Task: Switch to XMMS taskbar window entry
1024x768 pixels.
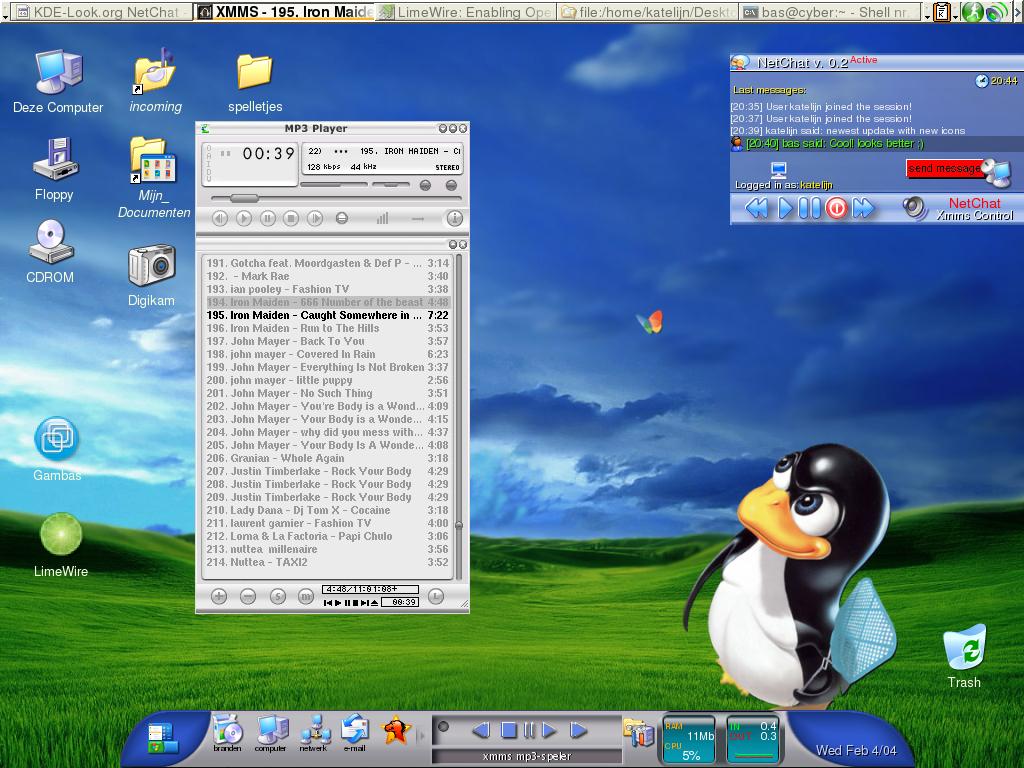Action: 285,12
